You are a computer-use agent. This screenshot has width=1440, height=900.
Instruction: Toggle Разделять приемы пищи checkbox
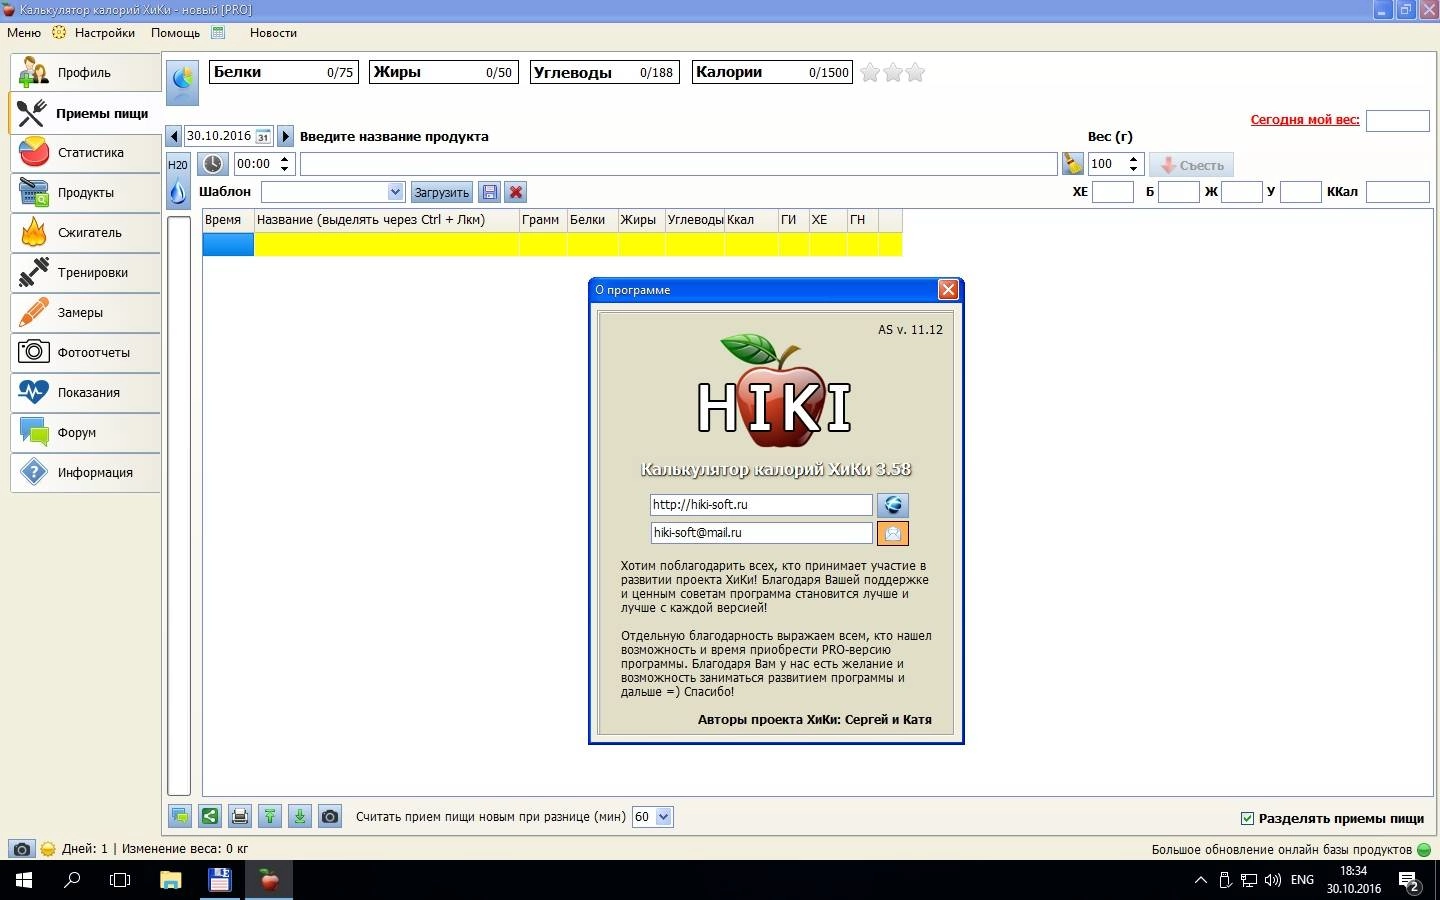[x=1247, y=818]
